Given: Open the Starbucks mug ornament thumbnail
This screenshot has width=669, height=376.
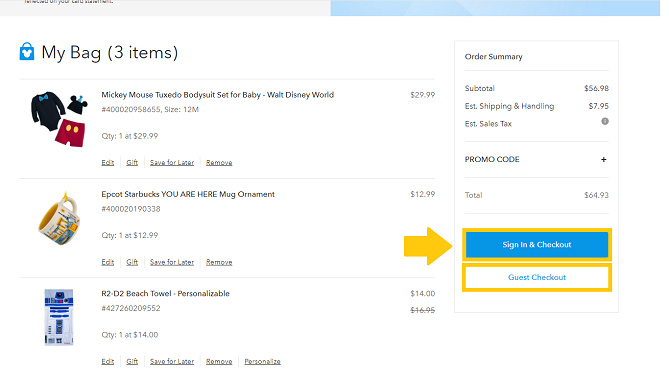Looking at the screenshot, I should [x=59, y=219].
